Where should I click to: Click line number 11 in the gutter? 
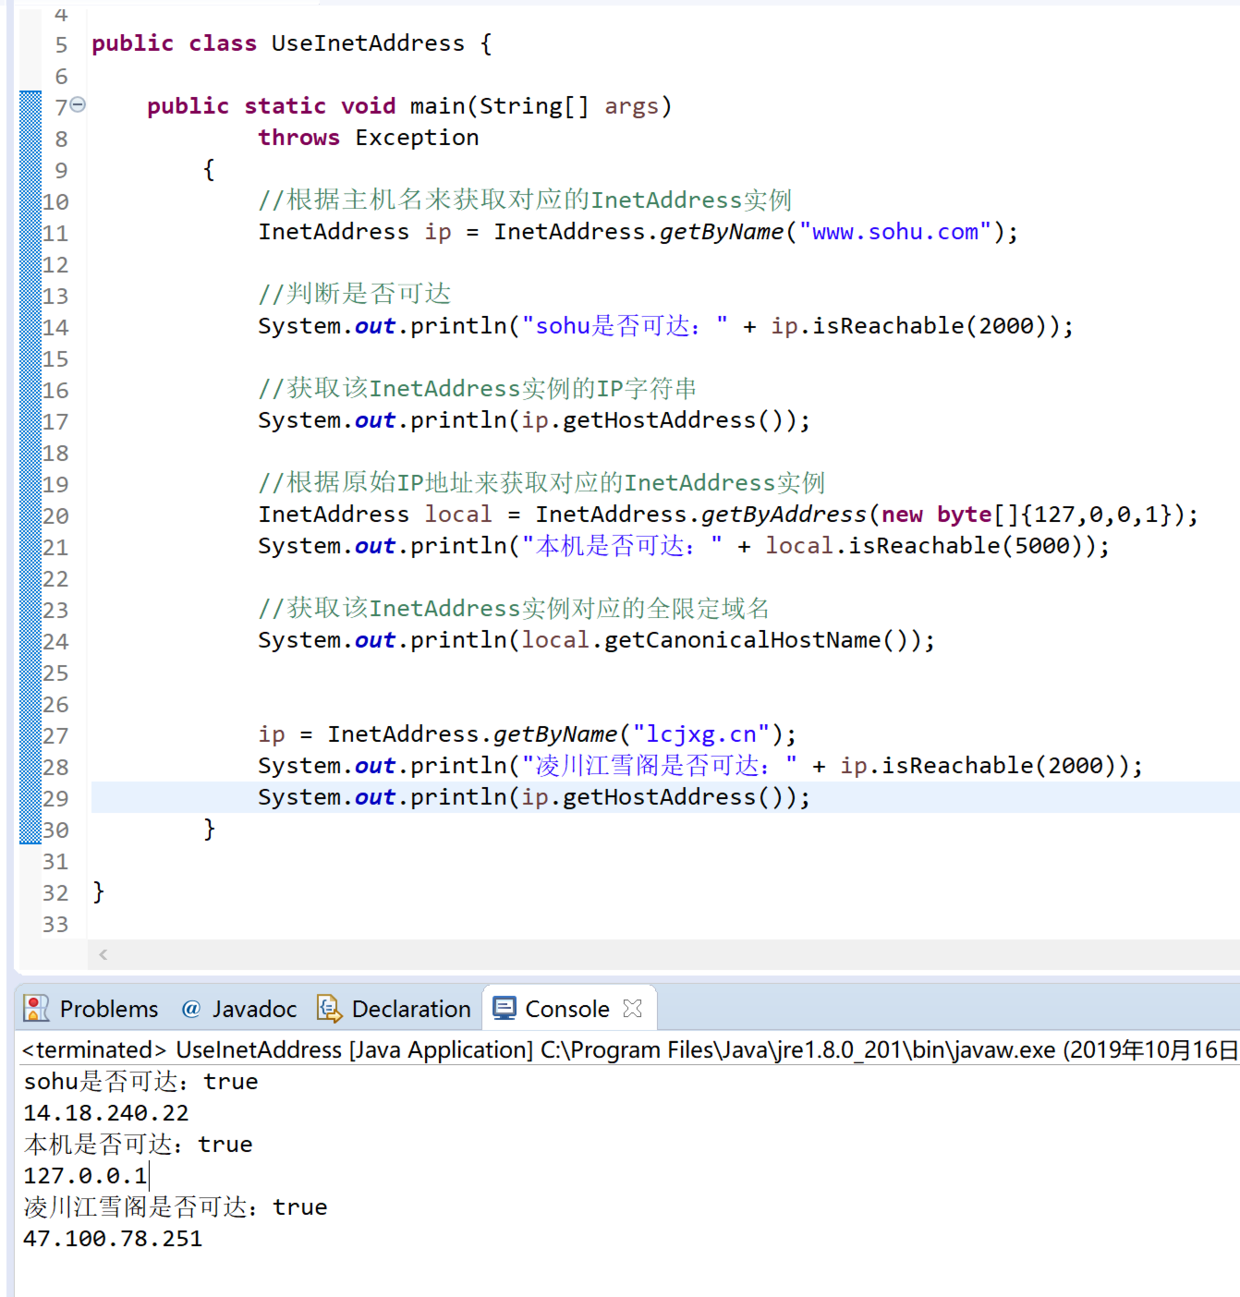coord(55,233)
